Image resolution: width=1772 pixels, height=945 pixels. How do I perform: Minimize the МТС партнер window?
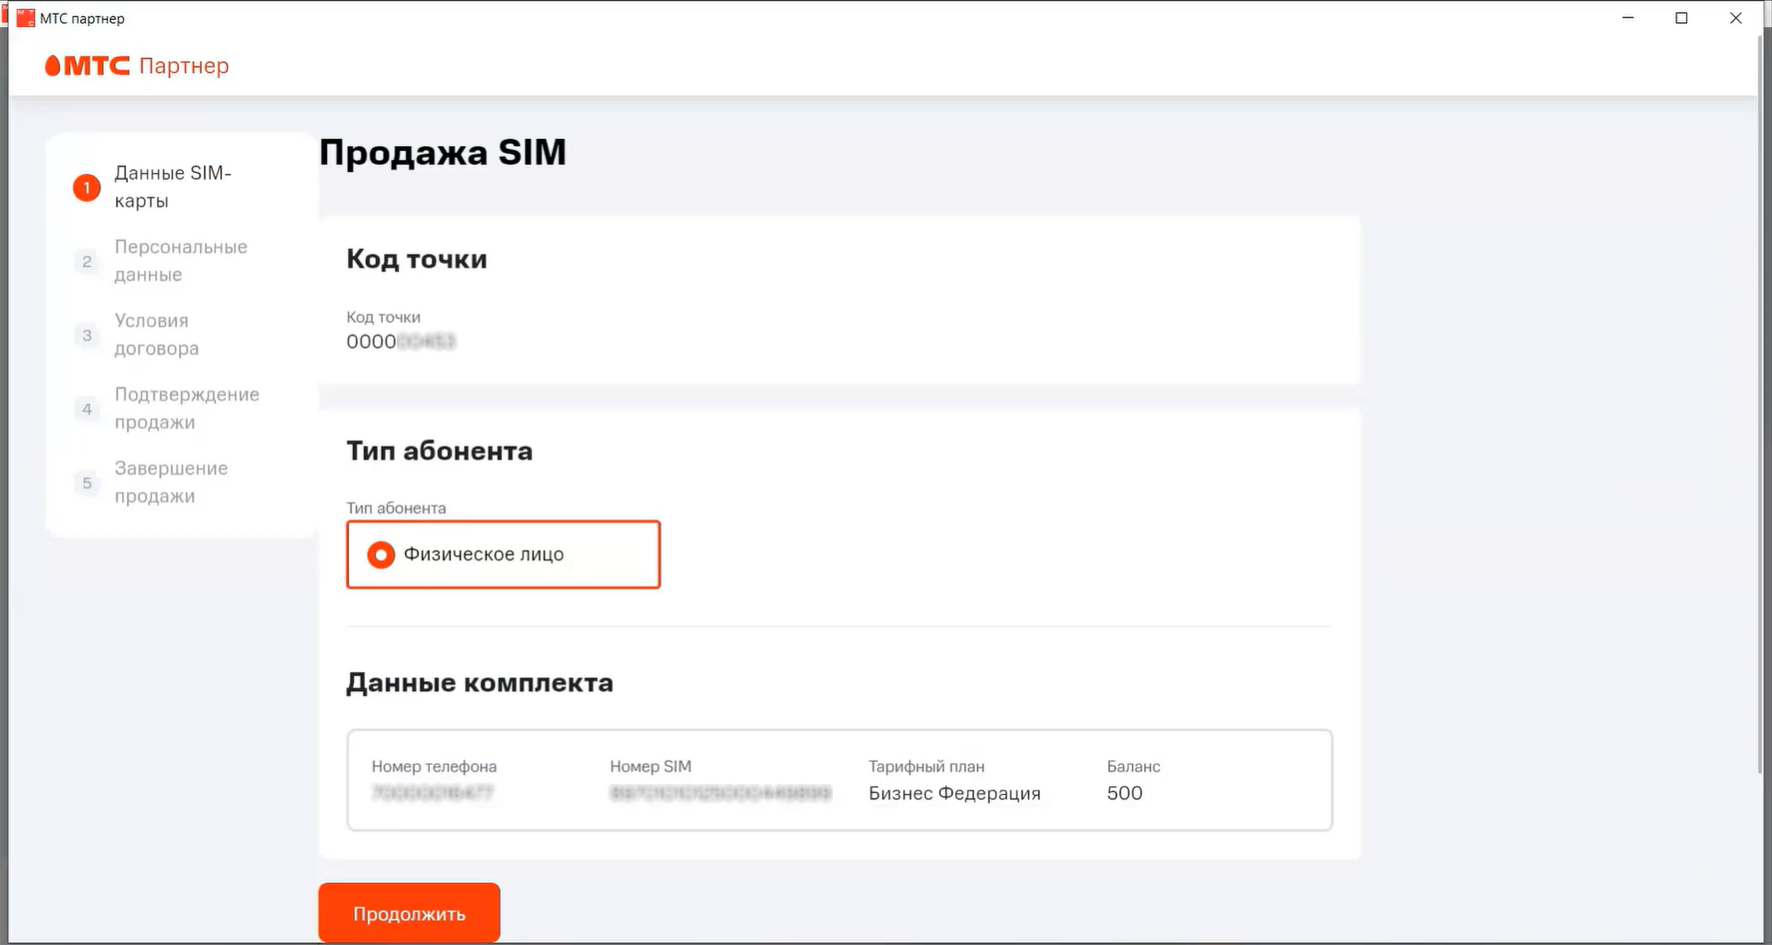1628,18
